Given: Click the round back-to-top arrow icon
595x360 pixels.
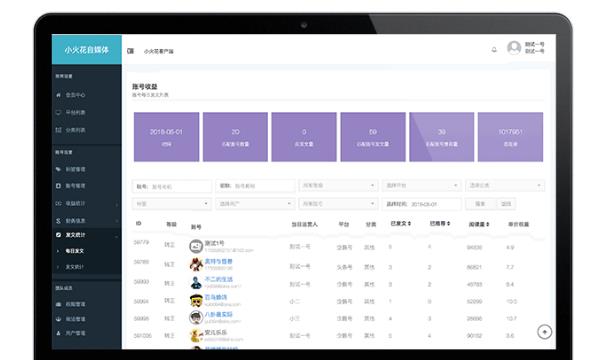Looking at the screenshot, I should 545,332.
